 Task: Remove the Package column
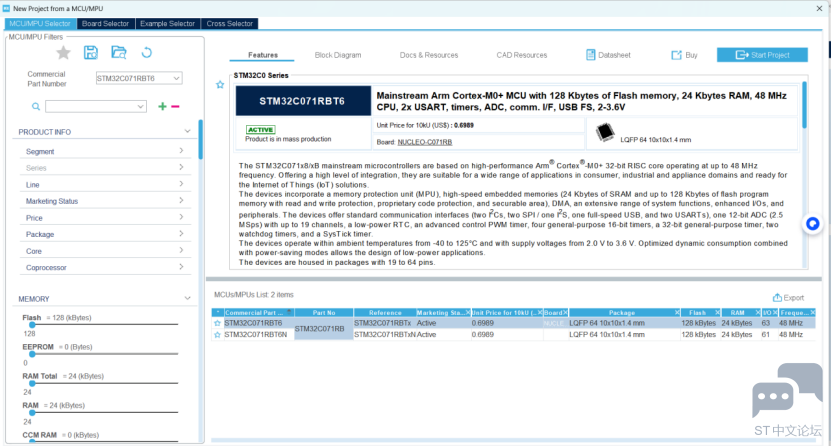[677, 313]
